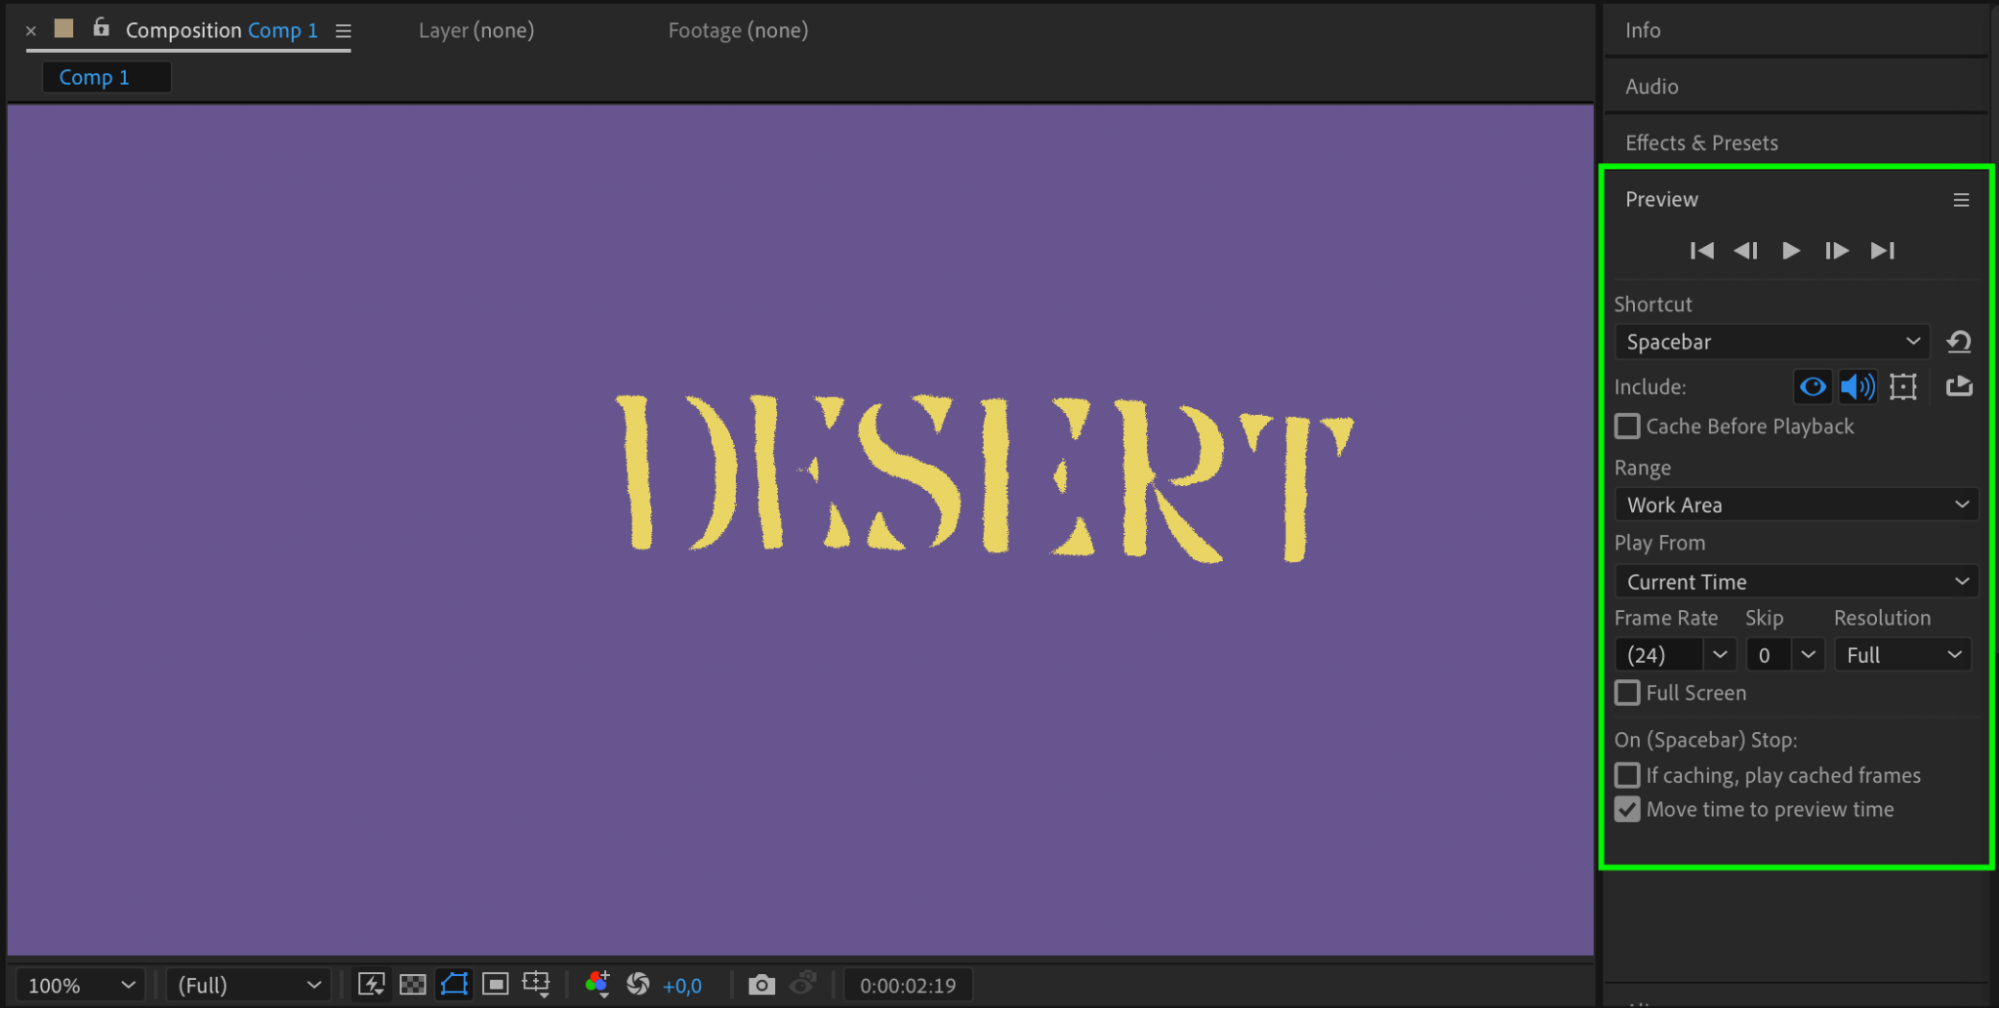The width and height of the screenshot is (1999, 1009).
Task: Open the Work Area range dropdown
Action: [1796, 505]
